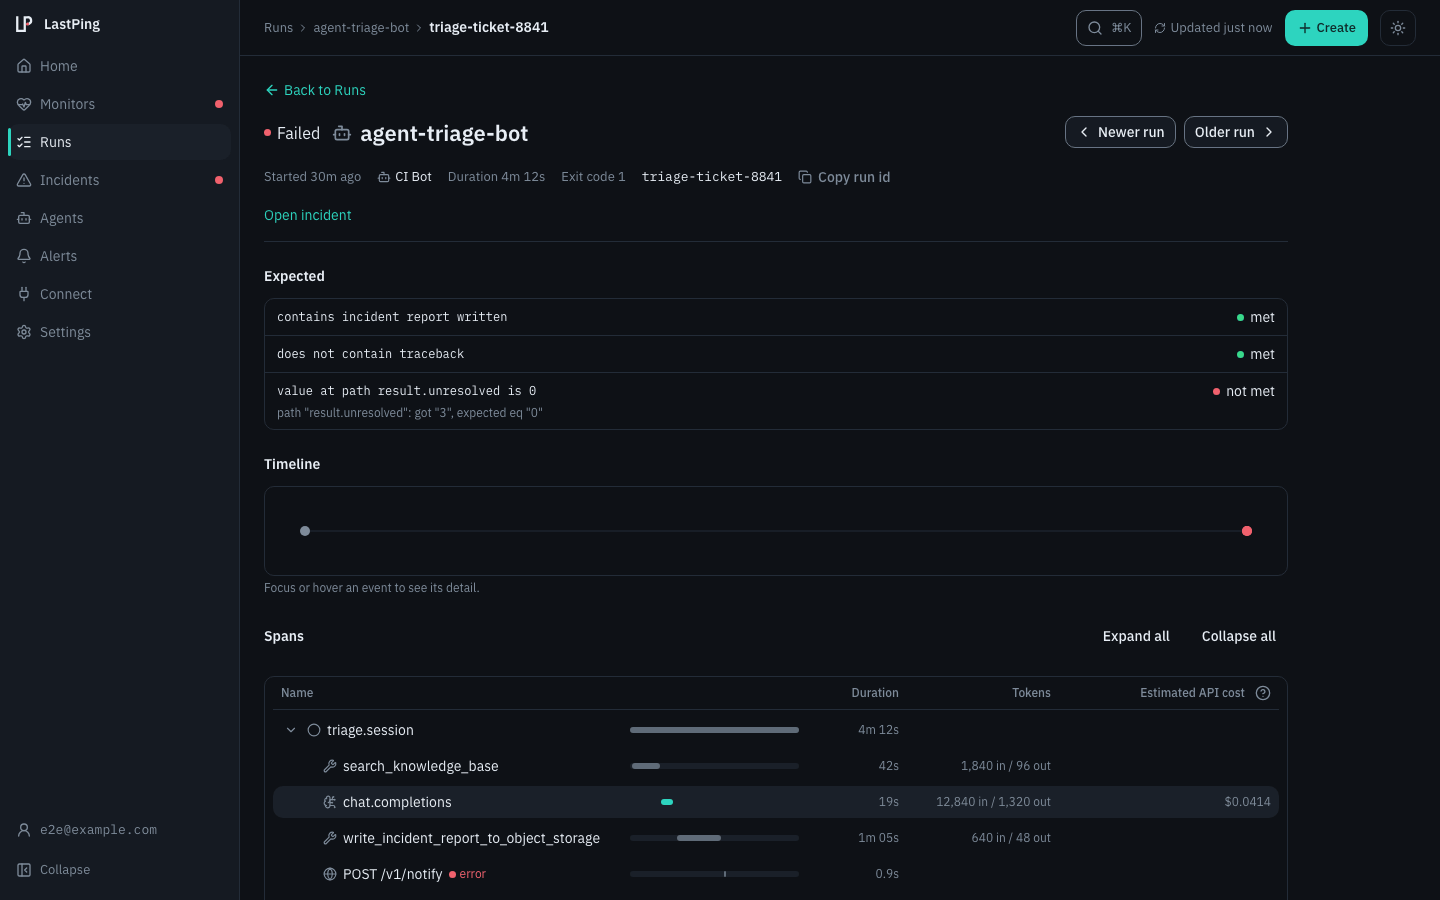Screen dimensions: 1440x900
Task: Click the POST /v1/notify globe icon
Action: point(330,874)
